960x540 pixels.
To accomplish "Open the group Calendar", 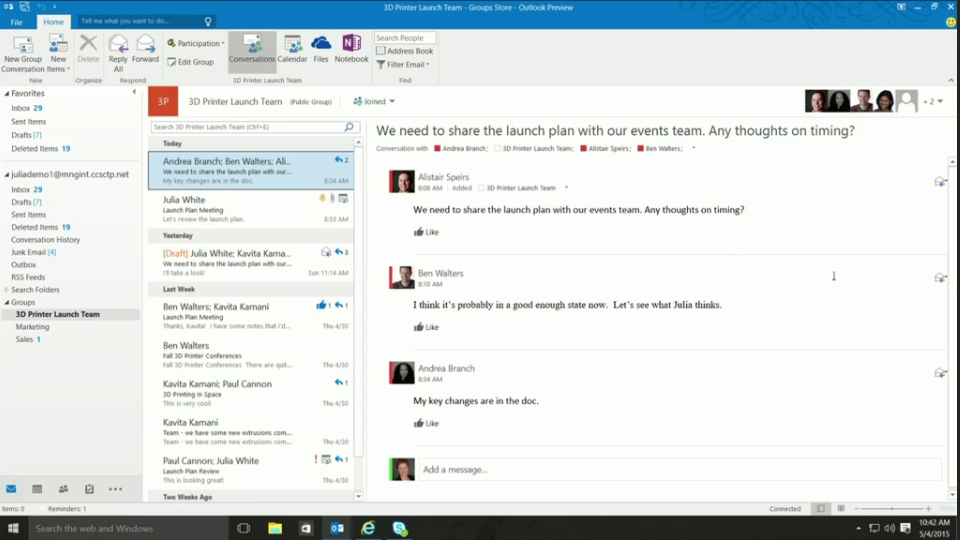I will 292,49.
